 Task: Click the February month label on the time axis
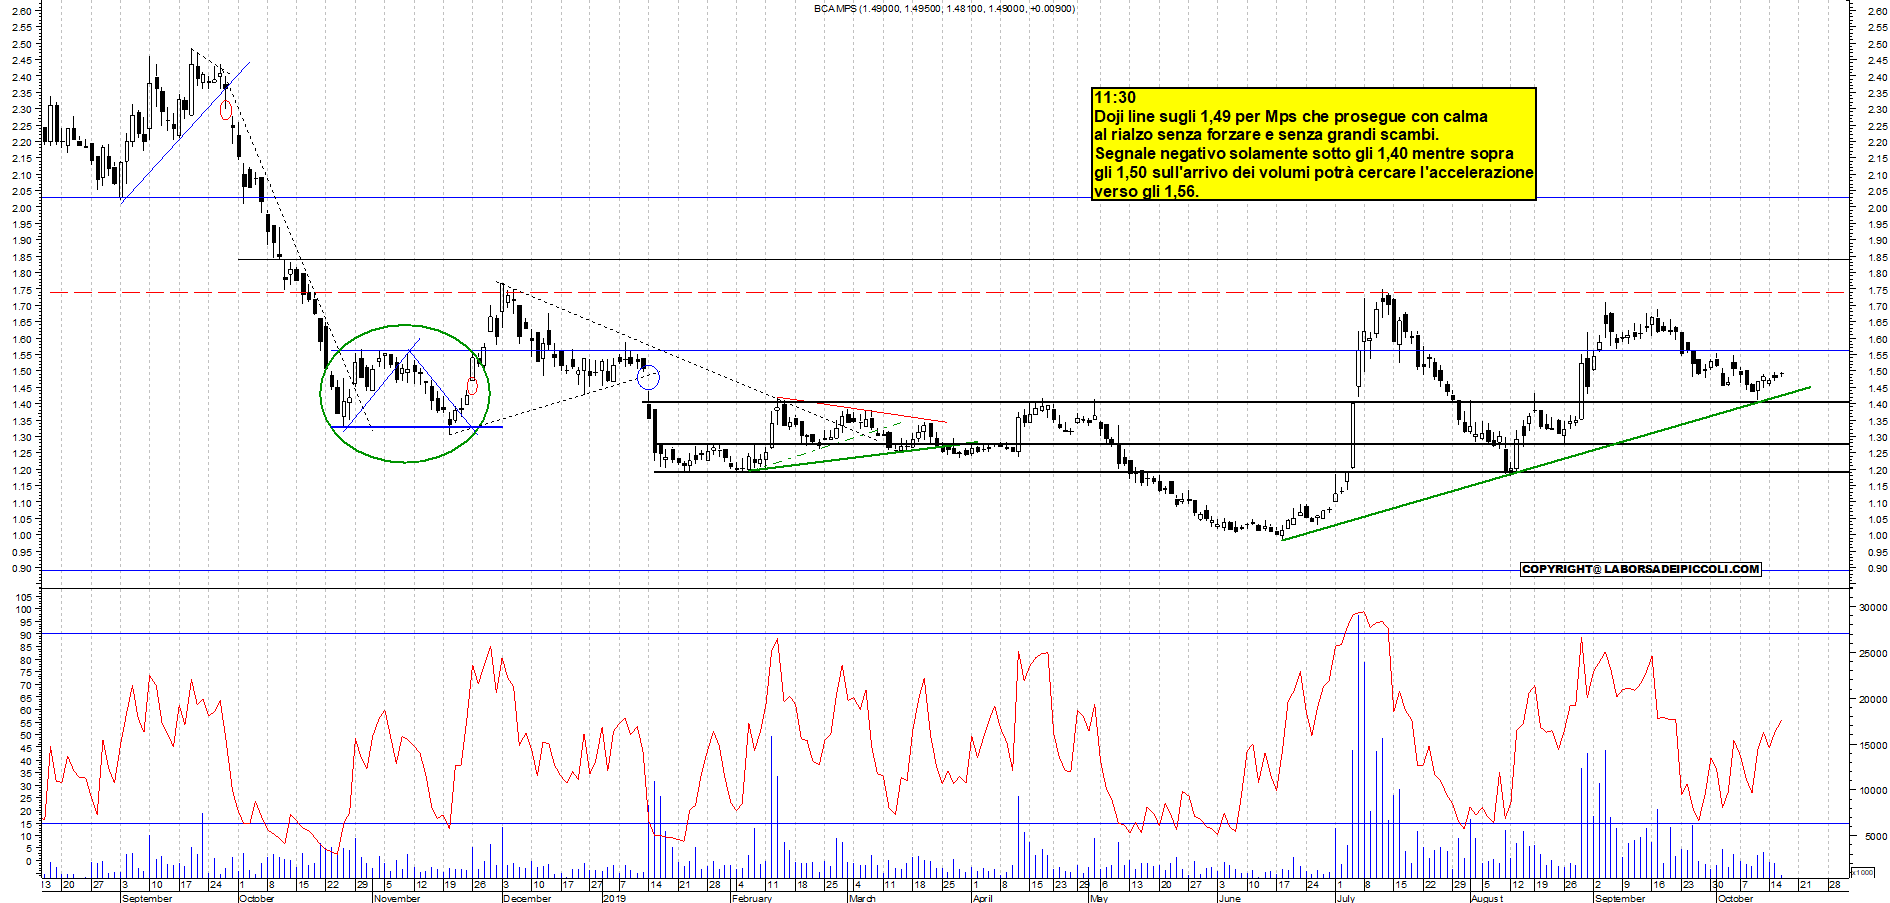(752, 898)
